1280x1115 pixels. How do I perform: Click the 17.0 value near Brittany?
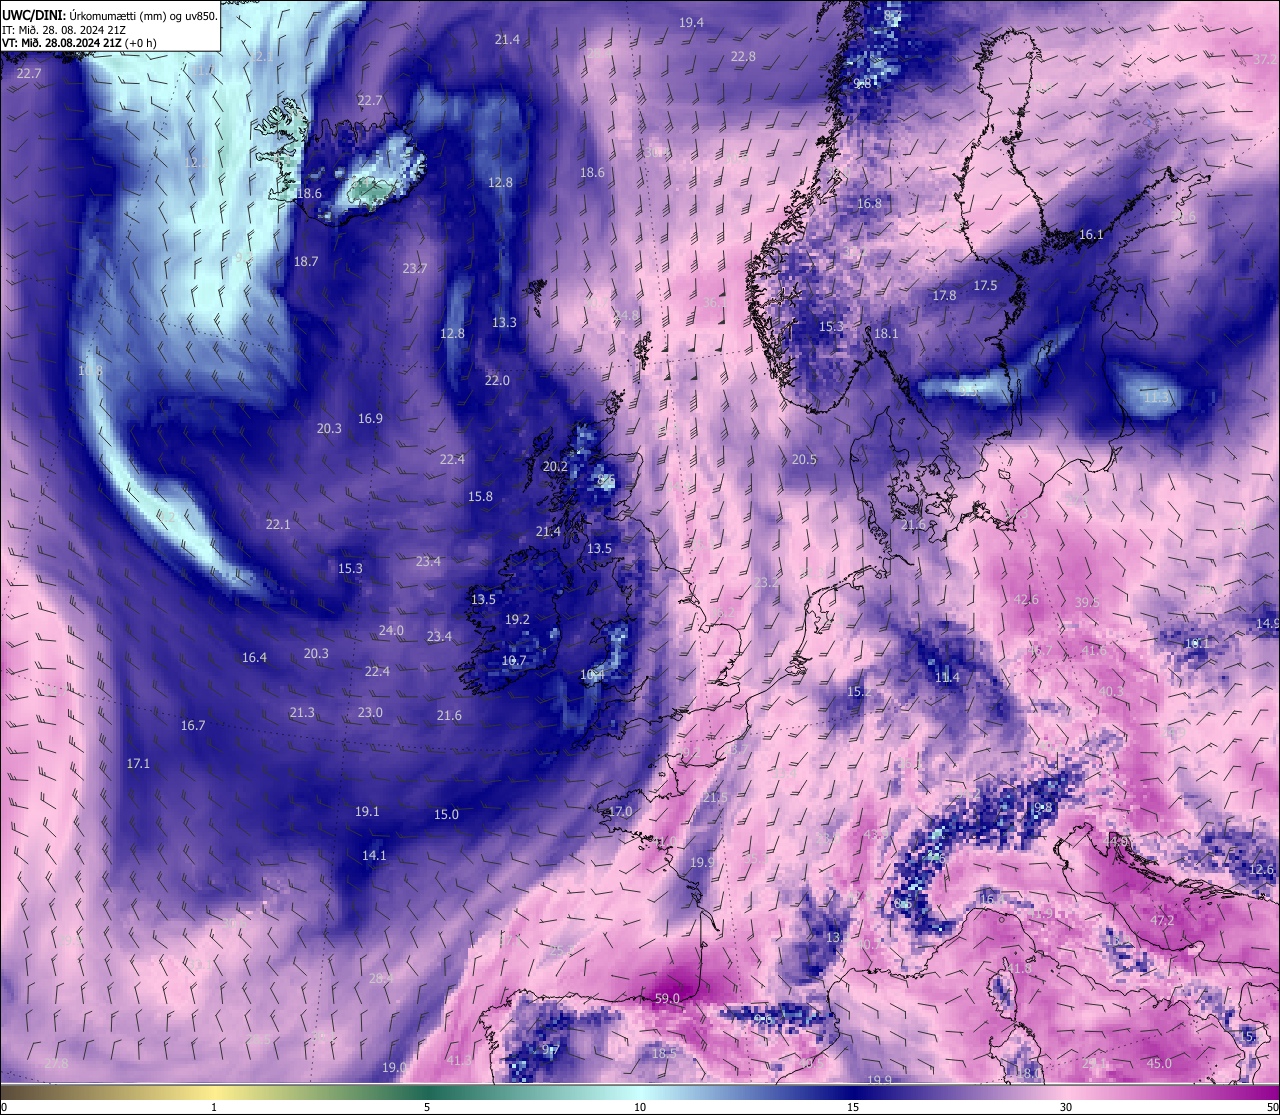tap(621, 811)
